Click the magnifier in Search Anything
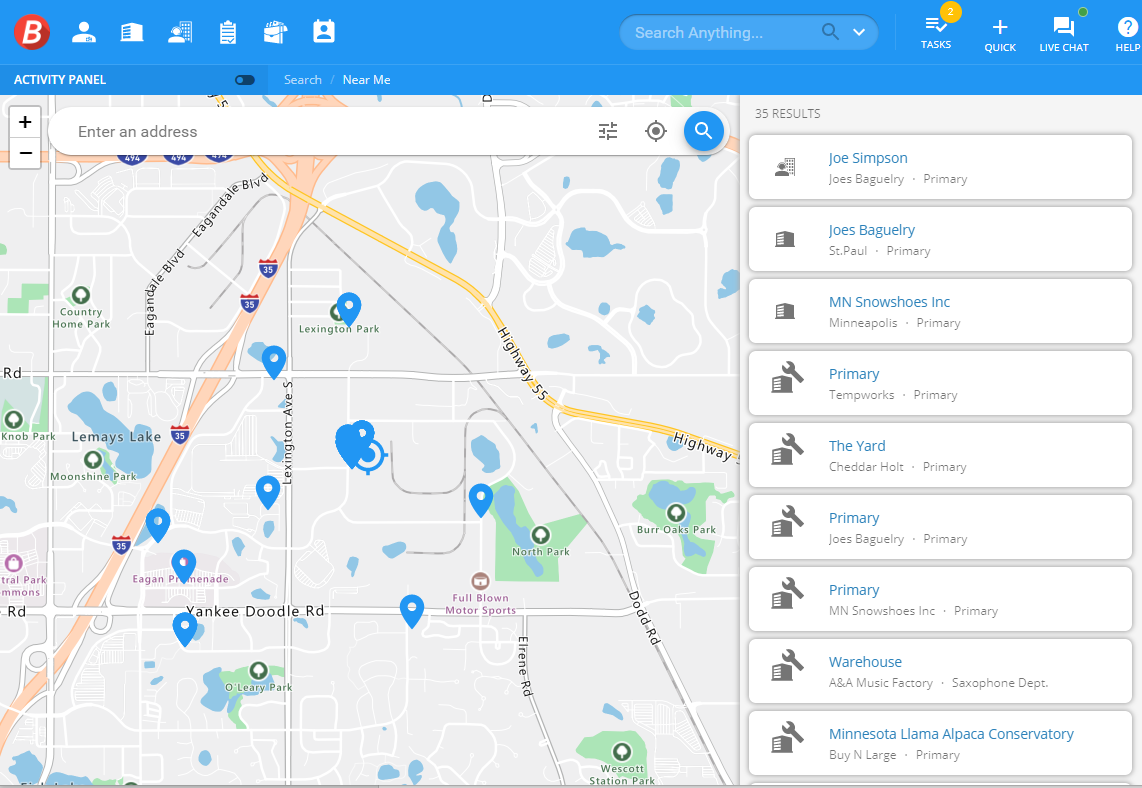The height and width of the screenshot is (788, 1142). point(830,32)
